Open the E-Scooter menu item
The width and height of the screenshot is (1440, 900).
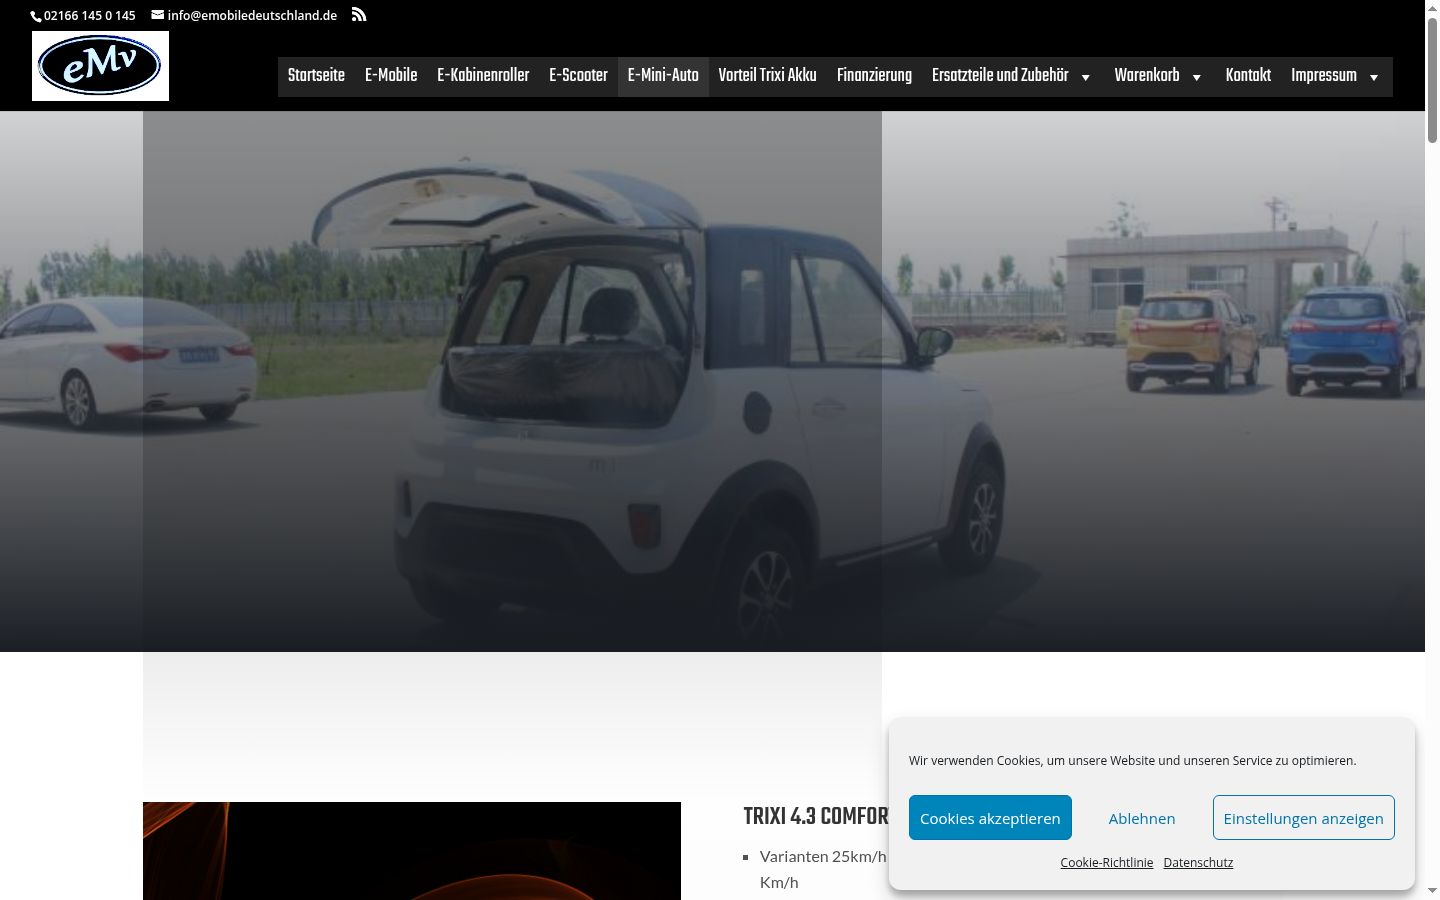(578, 76)
